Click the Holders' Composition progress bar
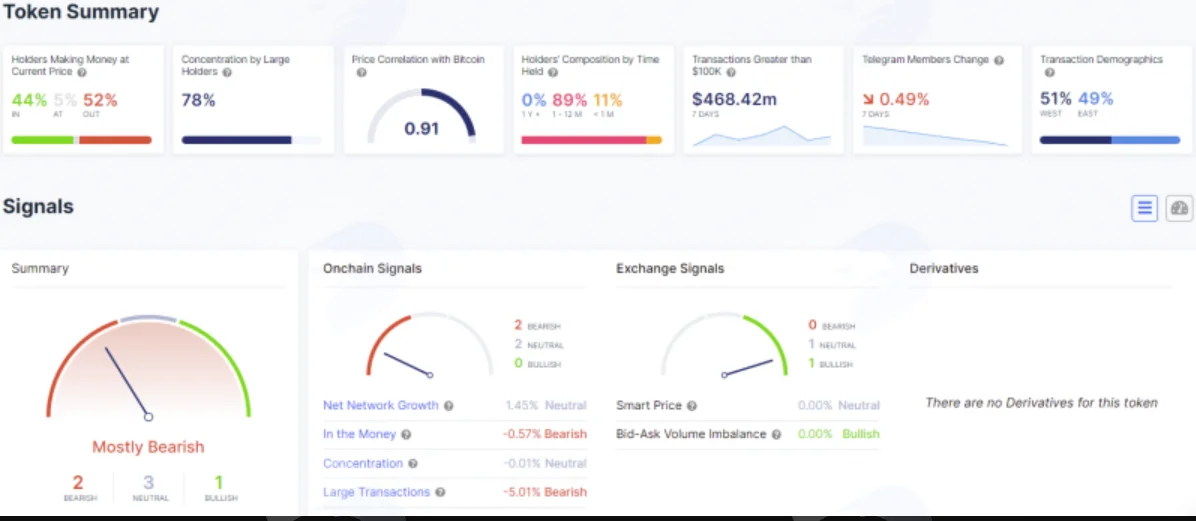The width and height of the screenshot is (1196, 521). tap(591, 140)
